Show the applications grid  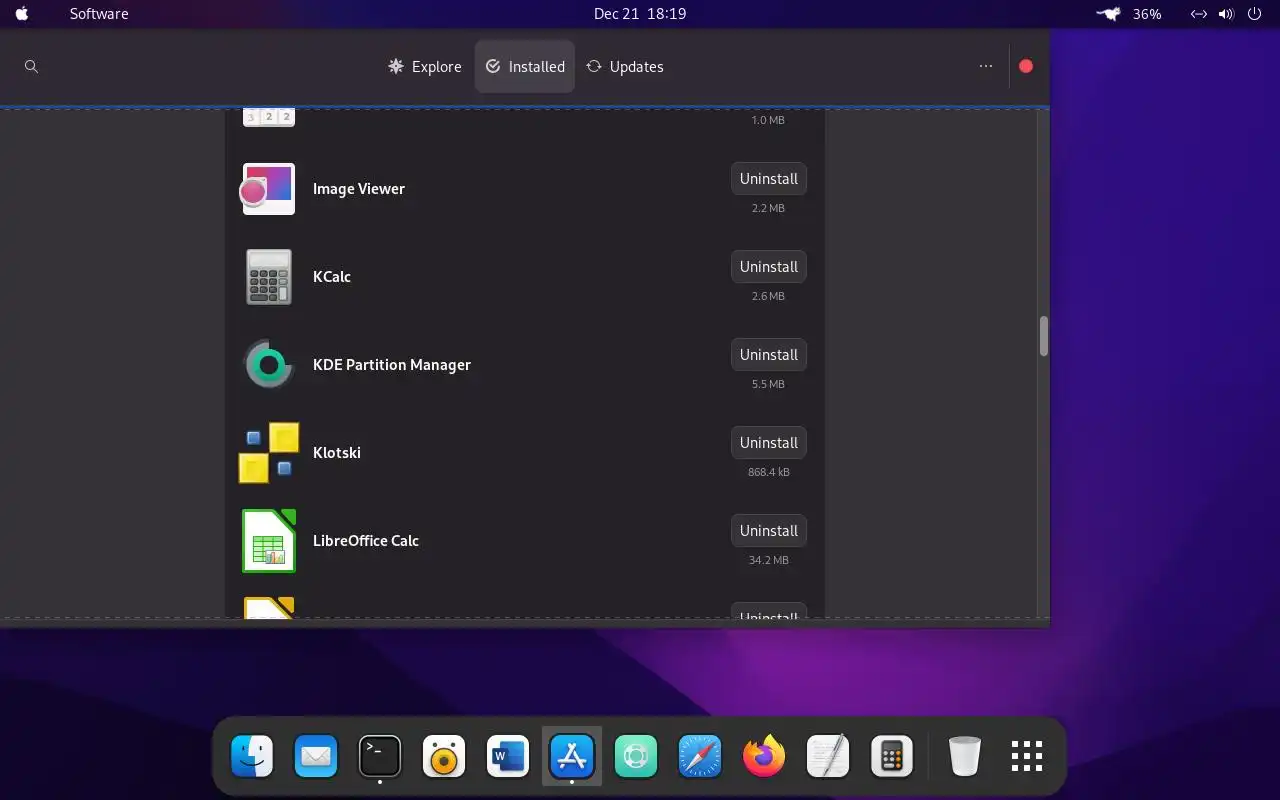click(1027, 756)
